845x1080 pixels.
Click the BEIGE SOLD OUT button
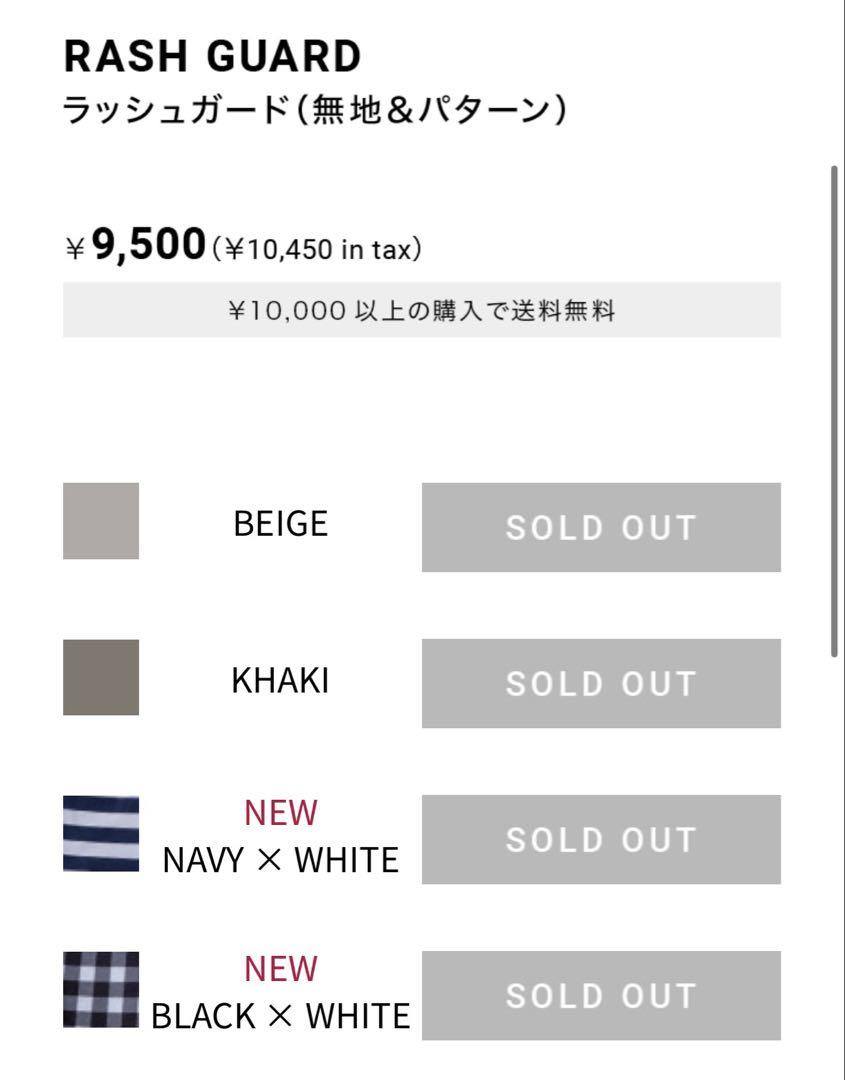601,527
